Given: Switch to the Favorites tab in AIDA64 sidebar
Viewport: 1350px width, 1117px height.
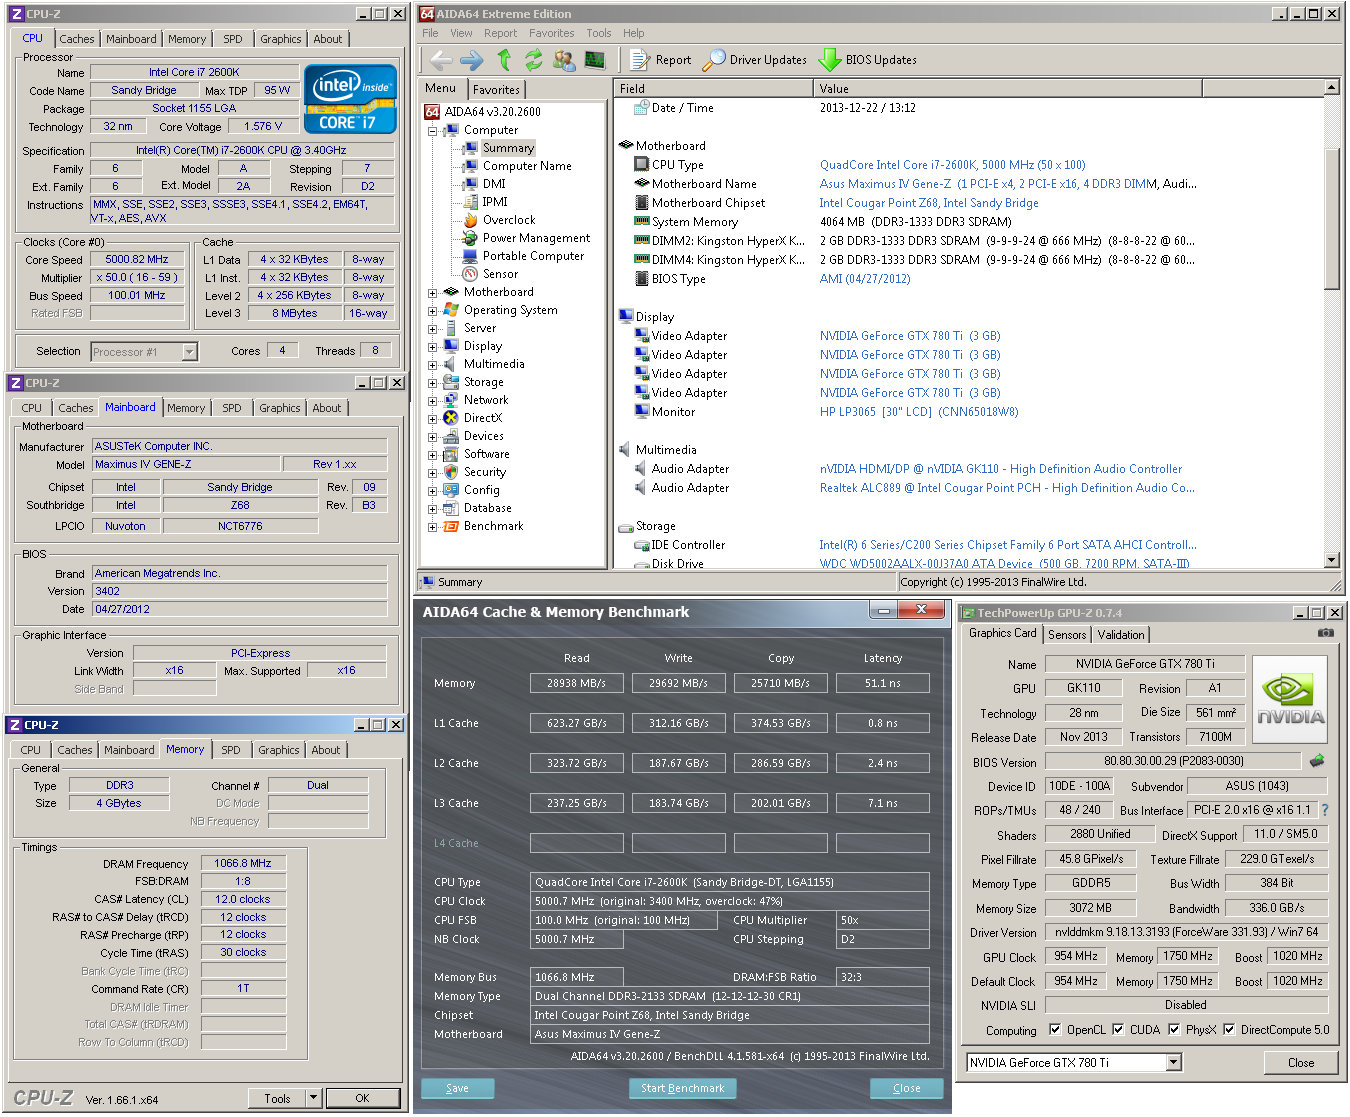Looking at the screenshot, I should (496, 90).
